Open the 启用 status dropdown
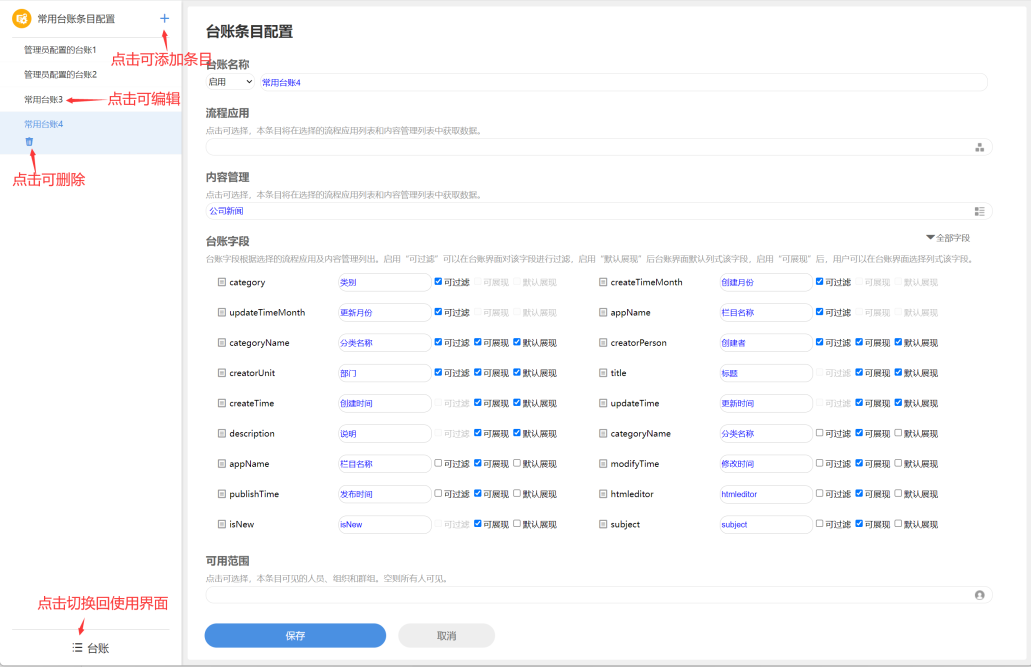1031x667 pixels. pyautogui.click(x=230, y=82)
